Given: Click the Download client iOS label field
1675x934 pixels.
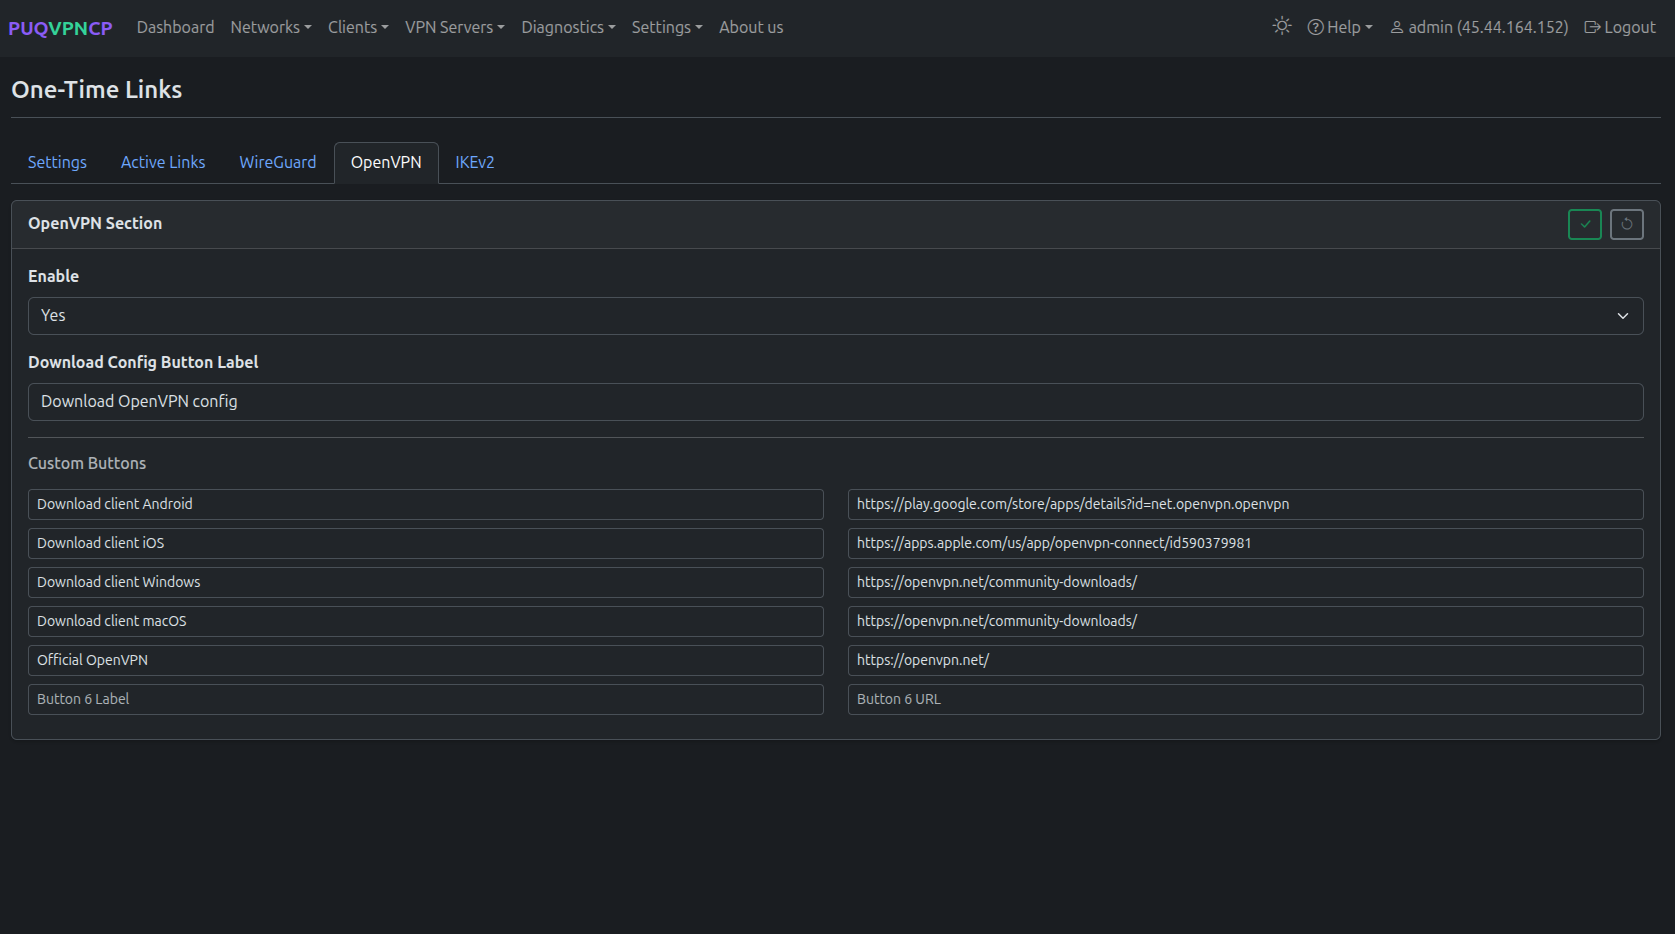Looking at the screenshot, I should [x=426, y=543].
